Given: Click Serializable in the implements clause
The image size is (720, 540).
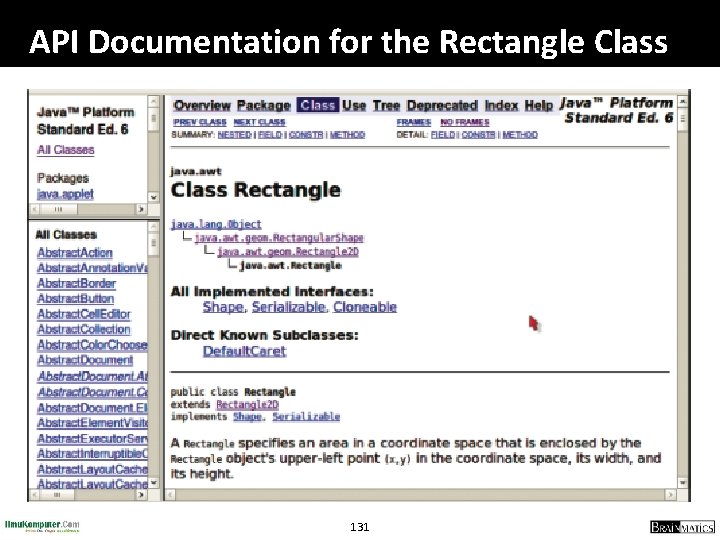Looking at the screenshot, I should point(306,416).
